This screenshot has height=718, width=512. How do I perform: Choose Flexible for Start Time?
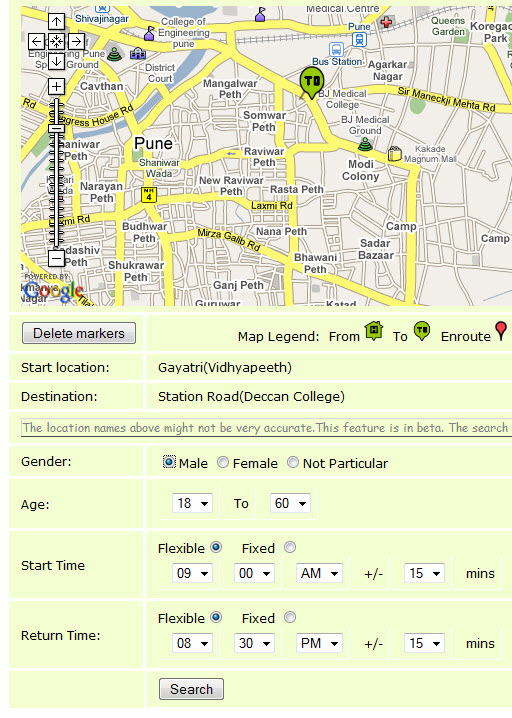(216, 547)
